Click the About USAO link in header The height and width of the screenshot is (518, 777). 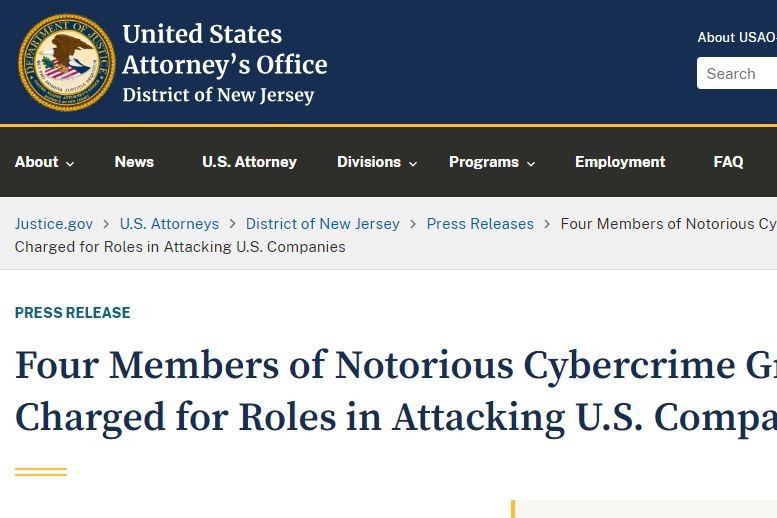pos(737,37)
